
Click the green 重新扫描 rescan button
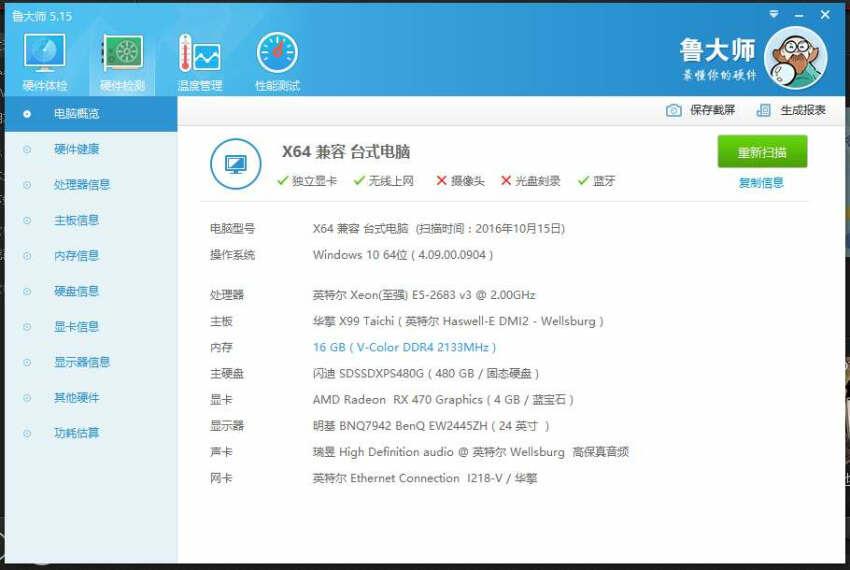point(762,152)
